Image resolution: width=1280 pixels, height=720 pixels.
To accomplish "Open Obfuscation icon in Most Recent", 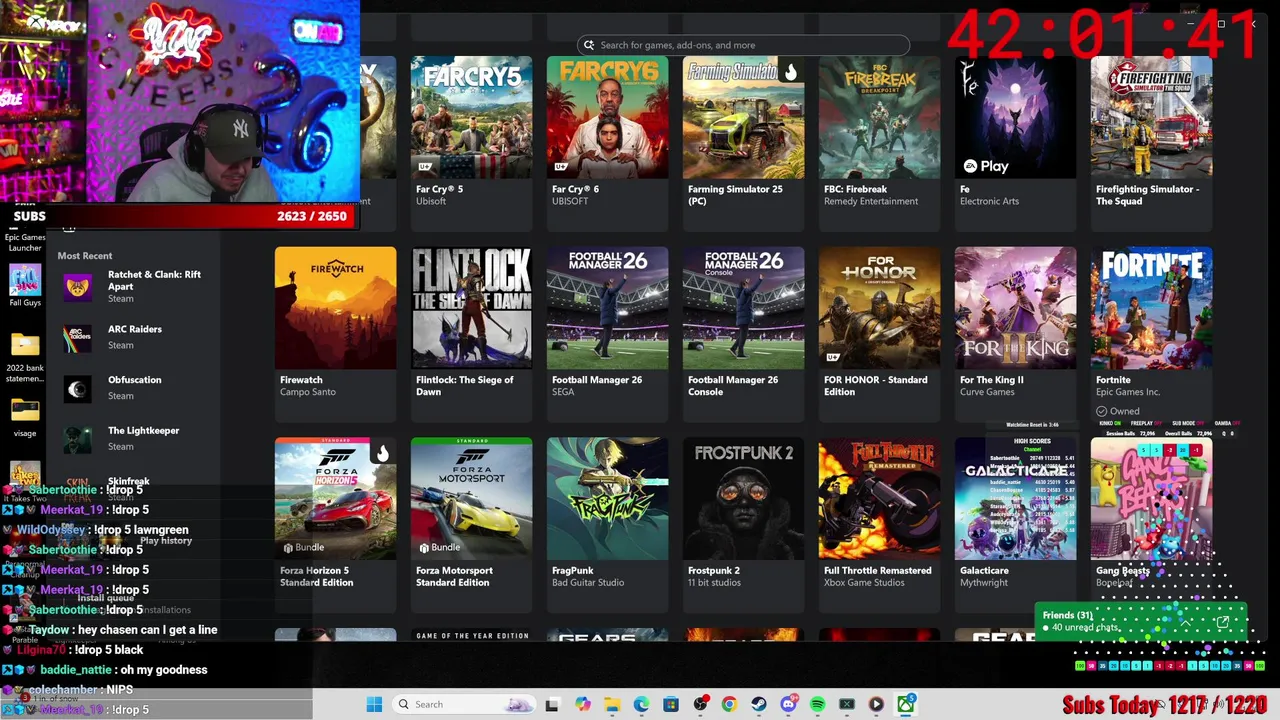I will (78, 389).
